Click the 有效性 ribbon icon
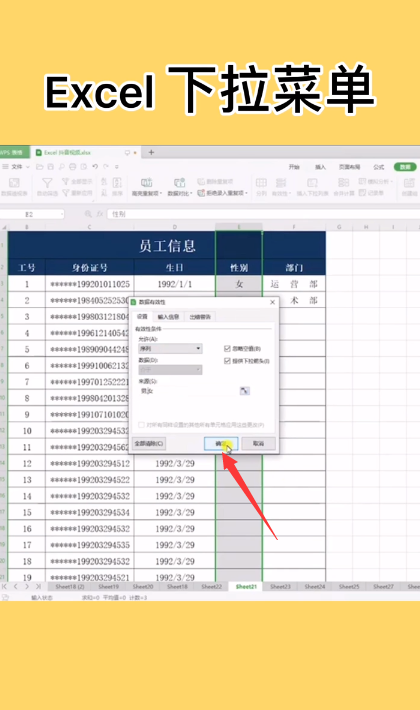This screenshot has width=420, height=710. (x=281, y=187)
